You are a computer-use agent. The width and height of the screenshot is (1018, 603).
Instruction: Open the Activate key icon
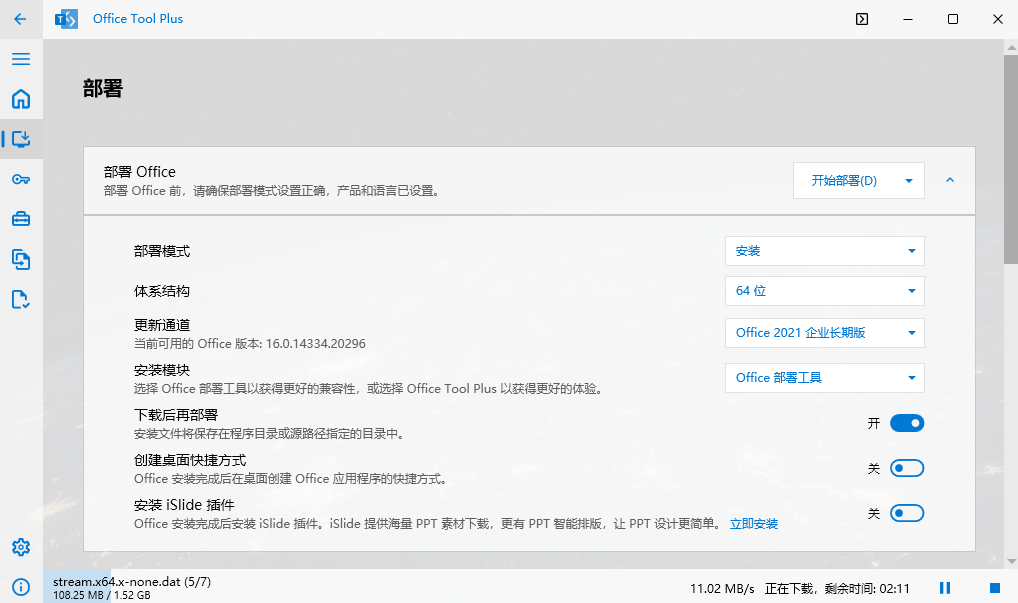[21, 179]
